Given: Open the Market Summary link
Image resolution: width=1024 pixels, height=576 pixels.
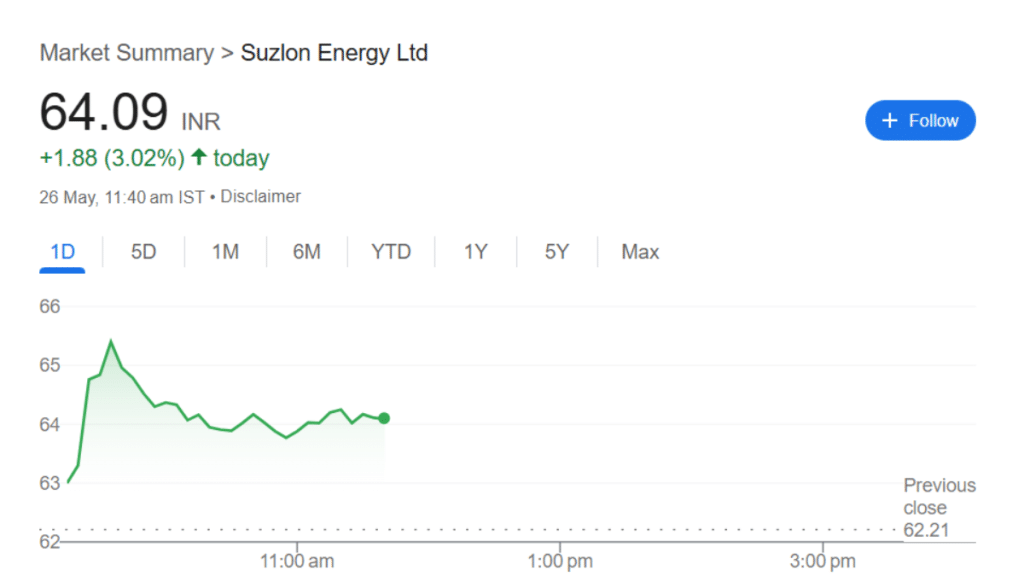Looking at the screenshot, I should (127, 53).
